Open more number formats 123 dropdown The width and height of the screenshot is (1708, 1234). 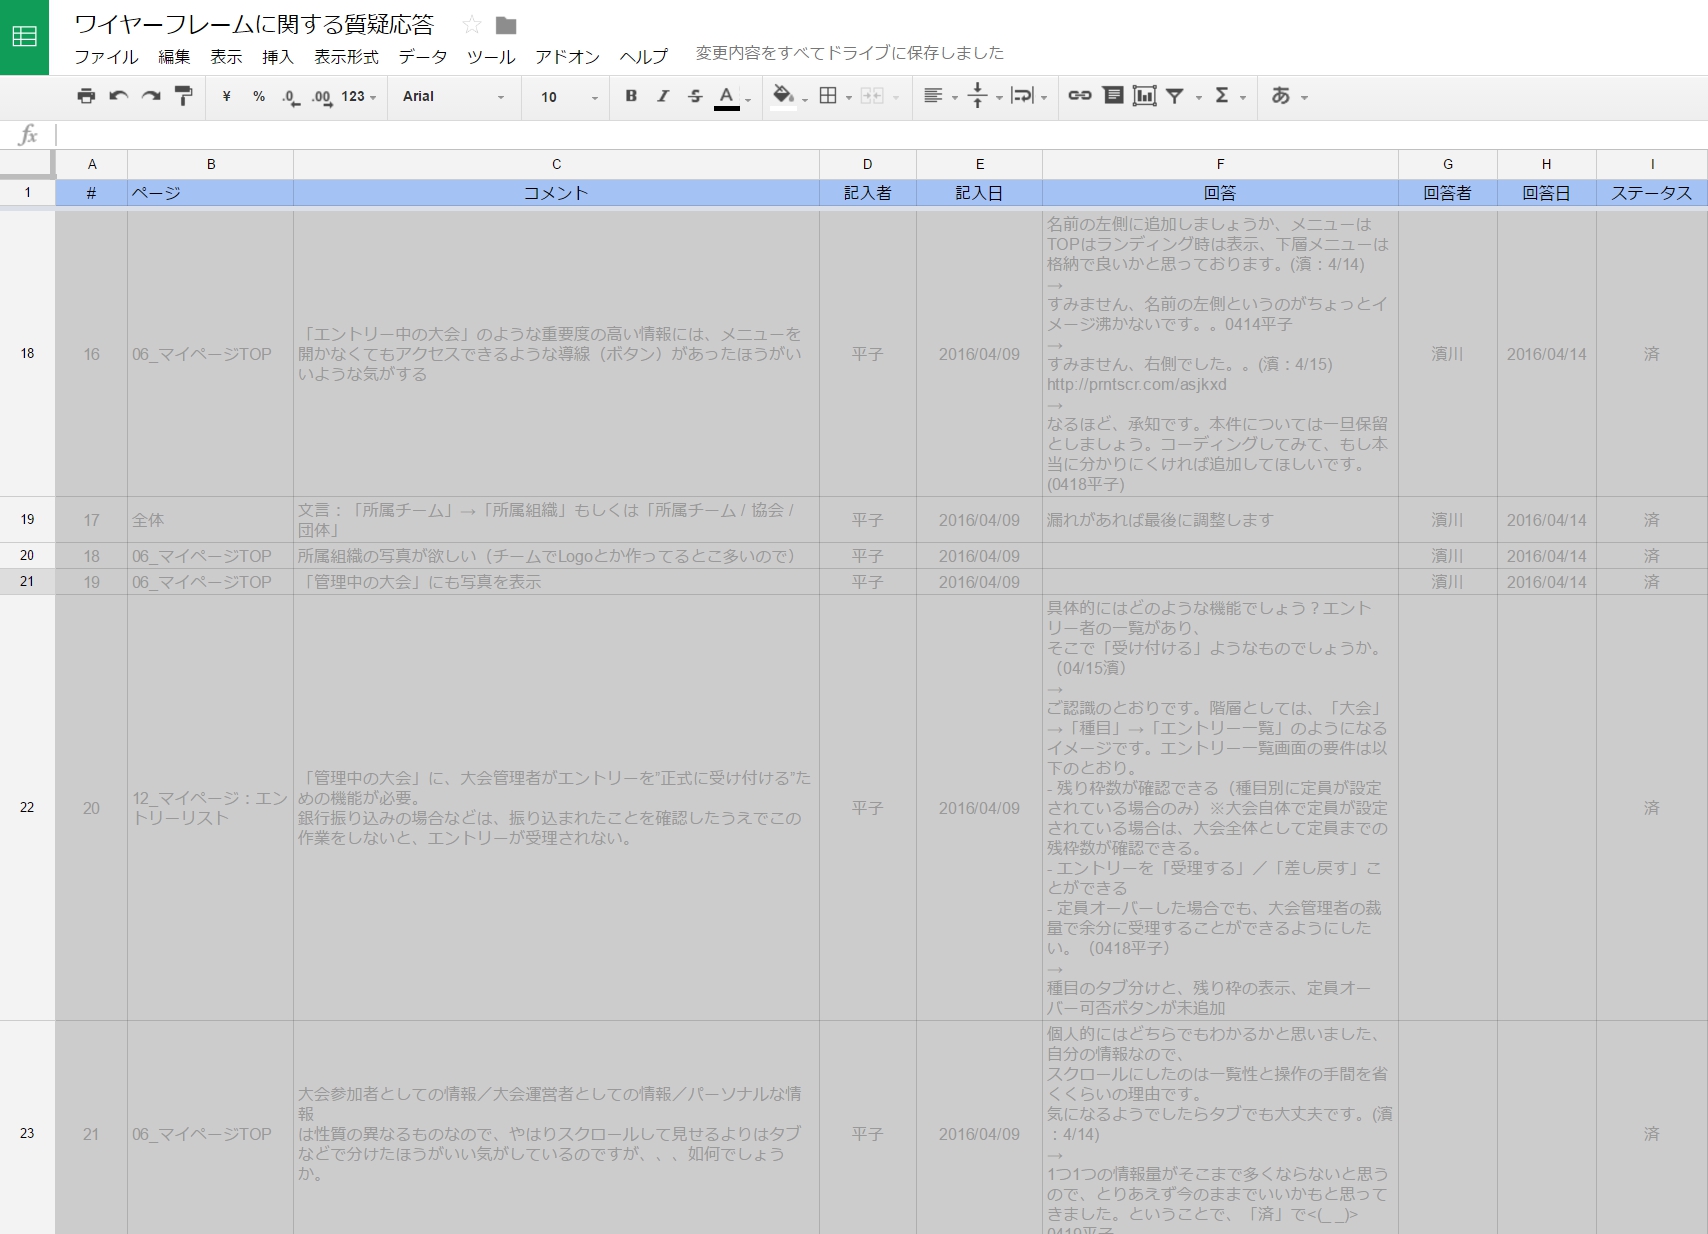click(x=358, y=96)
